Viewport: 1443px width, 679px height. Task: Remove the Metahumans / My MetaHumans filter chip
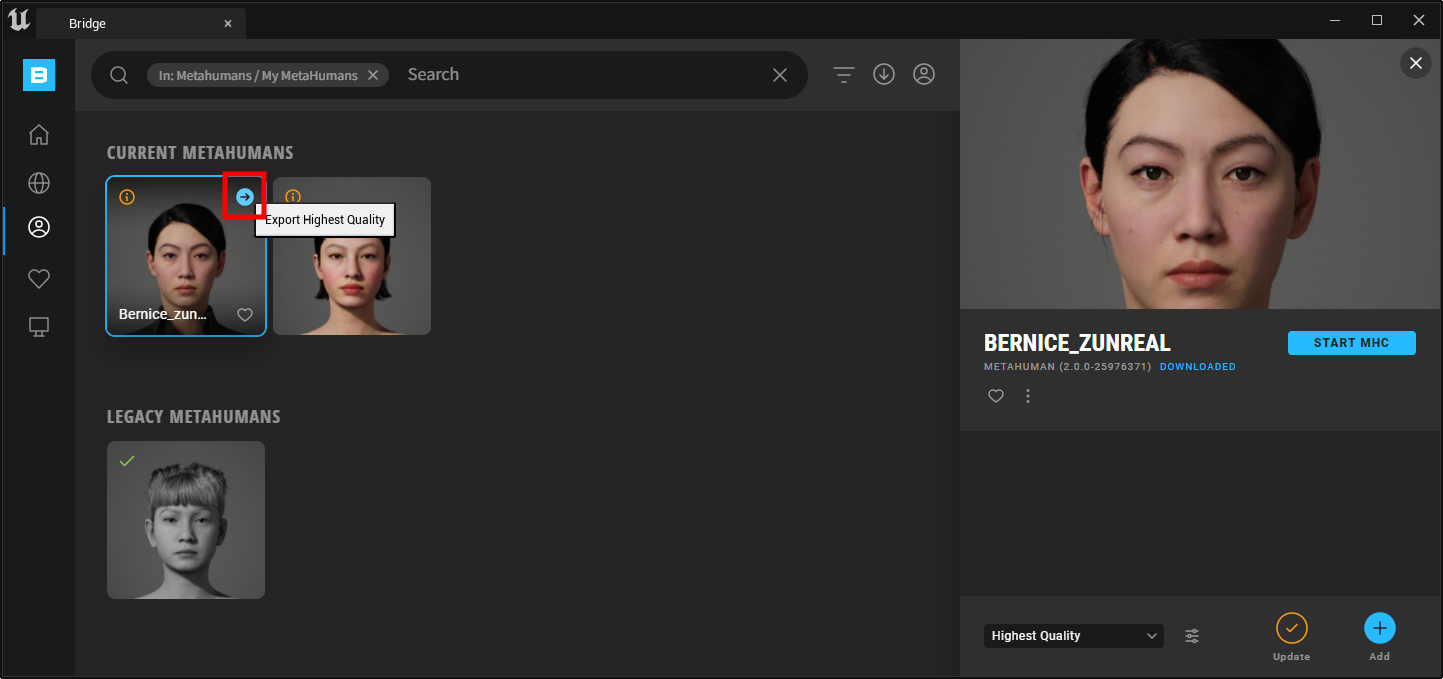pos(373,75)
